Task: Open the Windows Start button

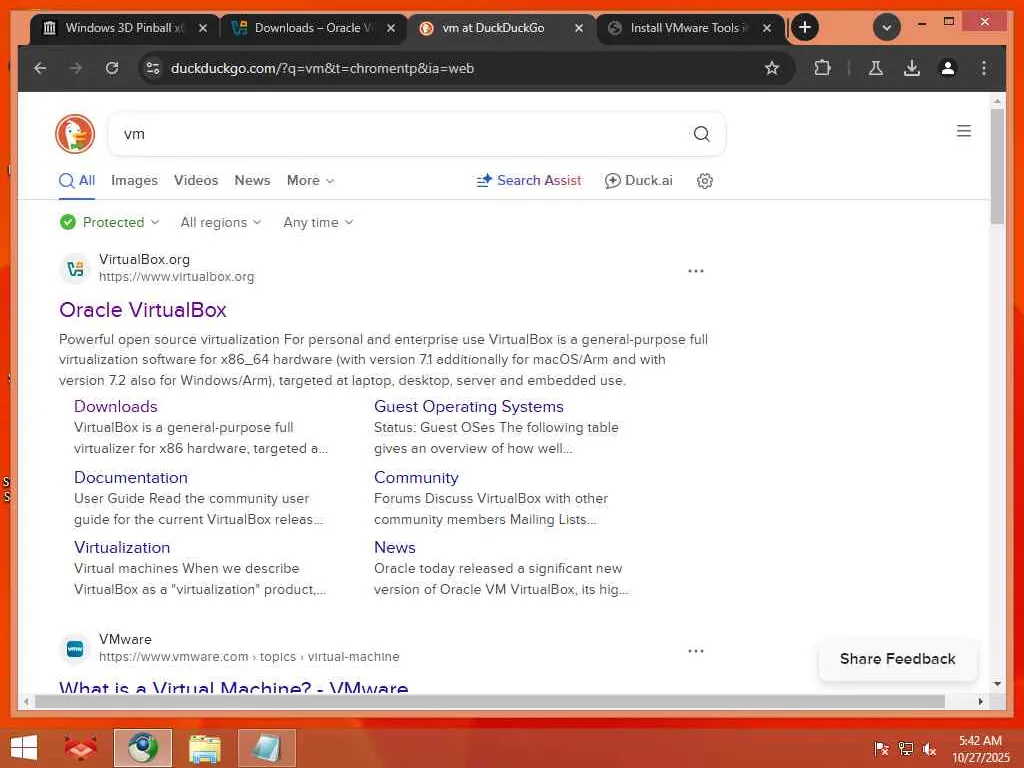Action: coord(24,748)
